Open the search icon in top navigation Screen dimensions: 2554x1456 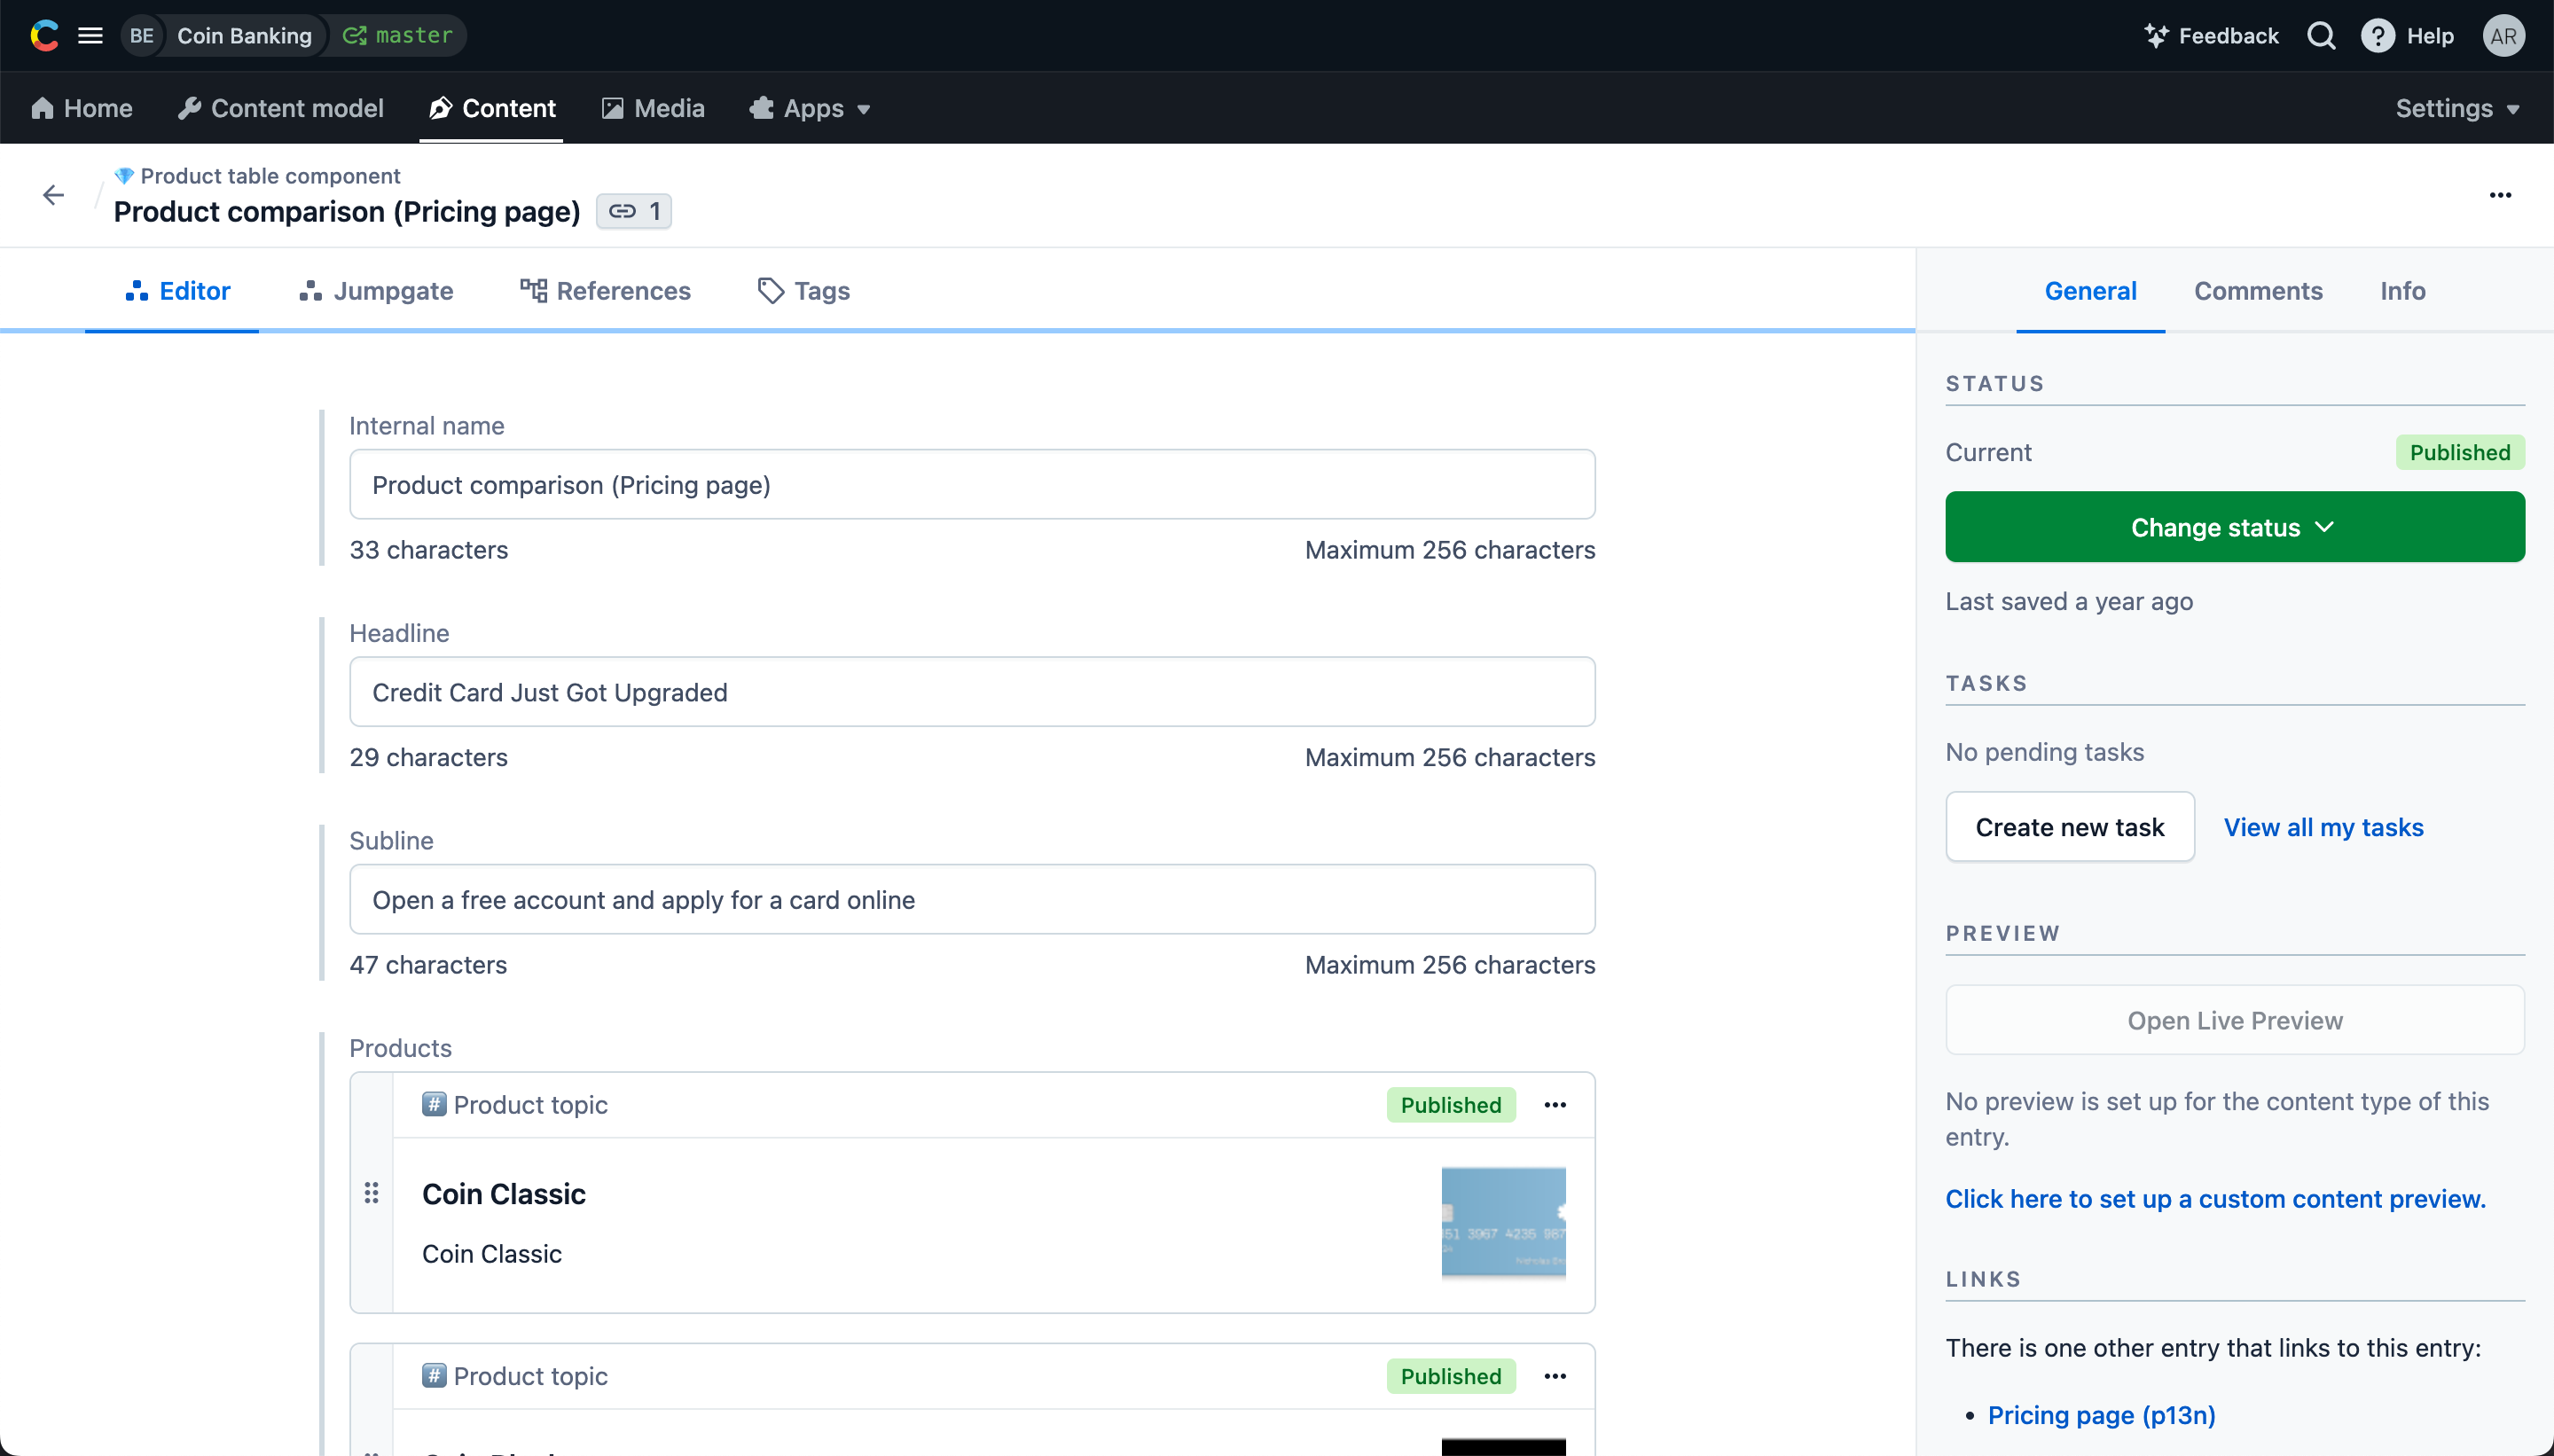click(2321, 35)
